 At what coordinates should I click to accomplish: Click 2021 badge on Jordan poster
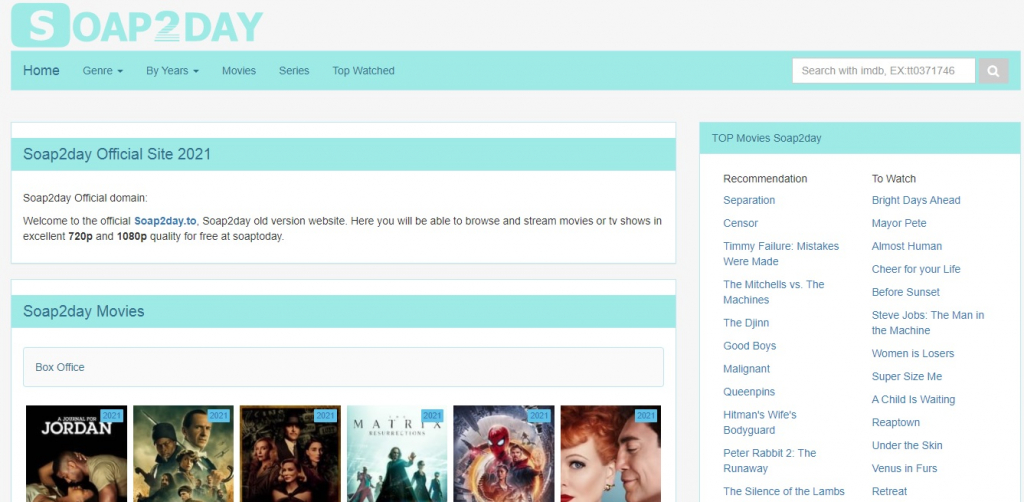pos(112,415)
